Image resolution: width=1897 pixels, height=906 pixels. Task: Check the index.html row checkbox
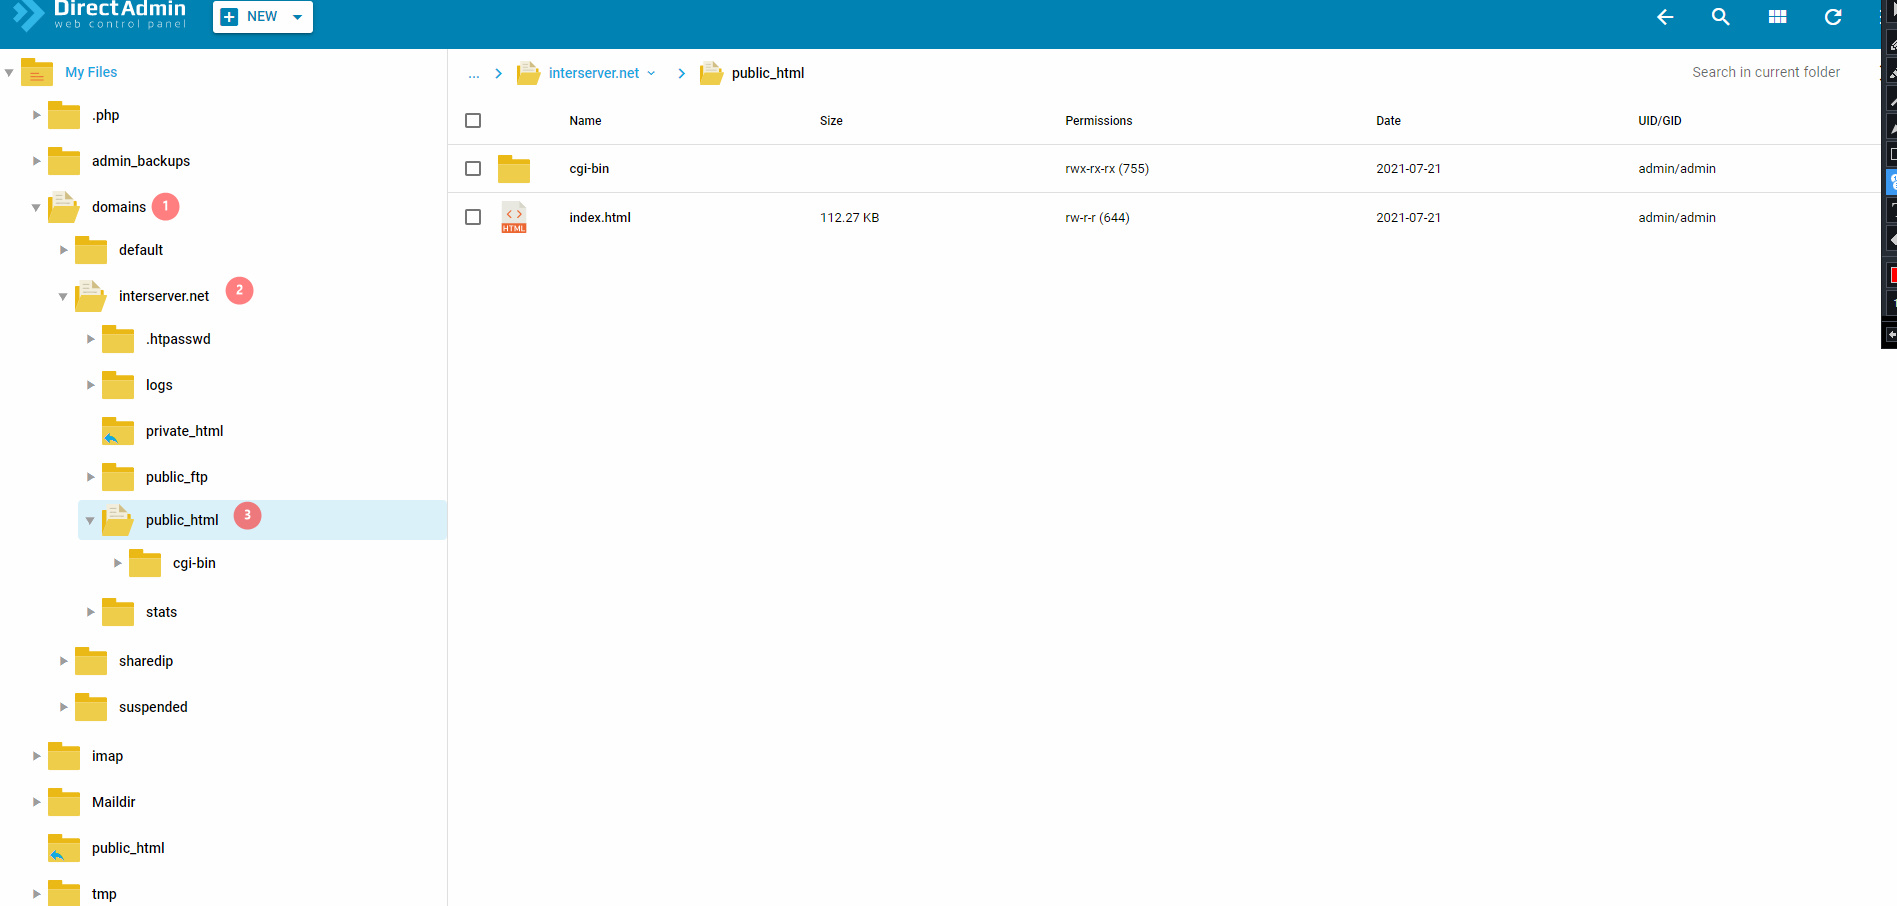pos(473,217)
